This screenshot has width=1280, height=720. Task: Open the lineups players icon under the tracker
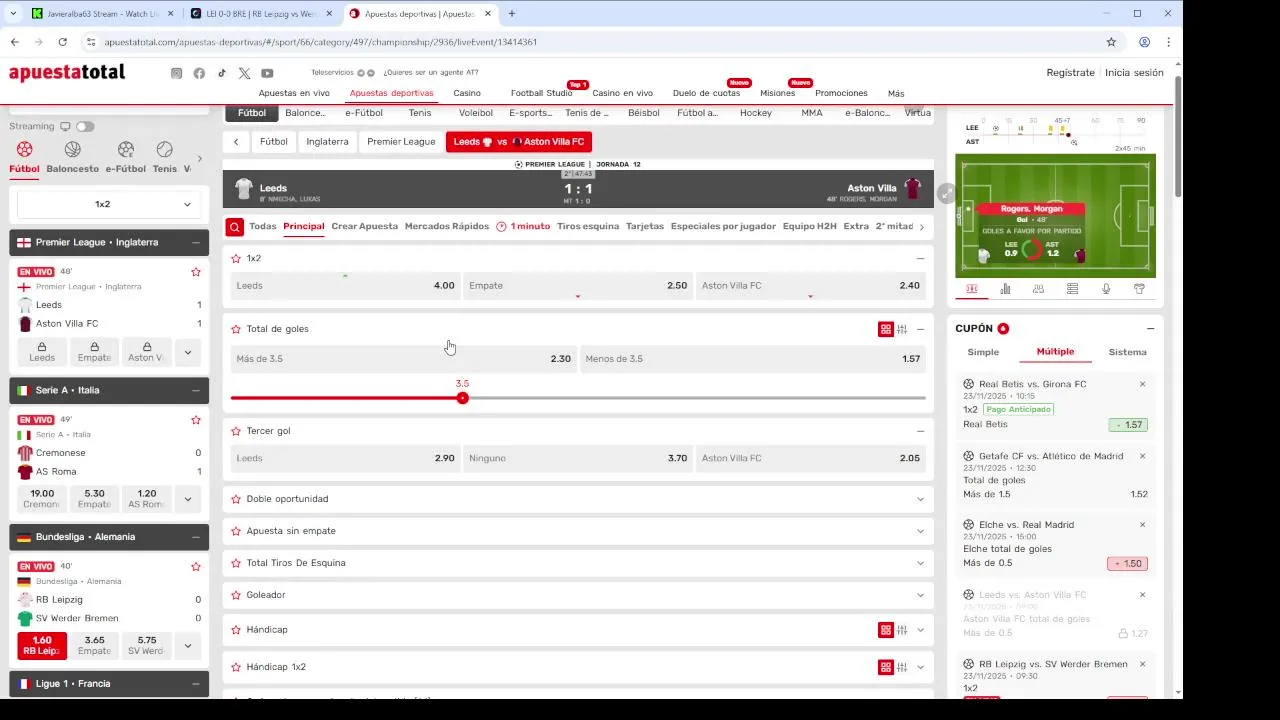(1038, 289)
